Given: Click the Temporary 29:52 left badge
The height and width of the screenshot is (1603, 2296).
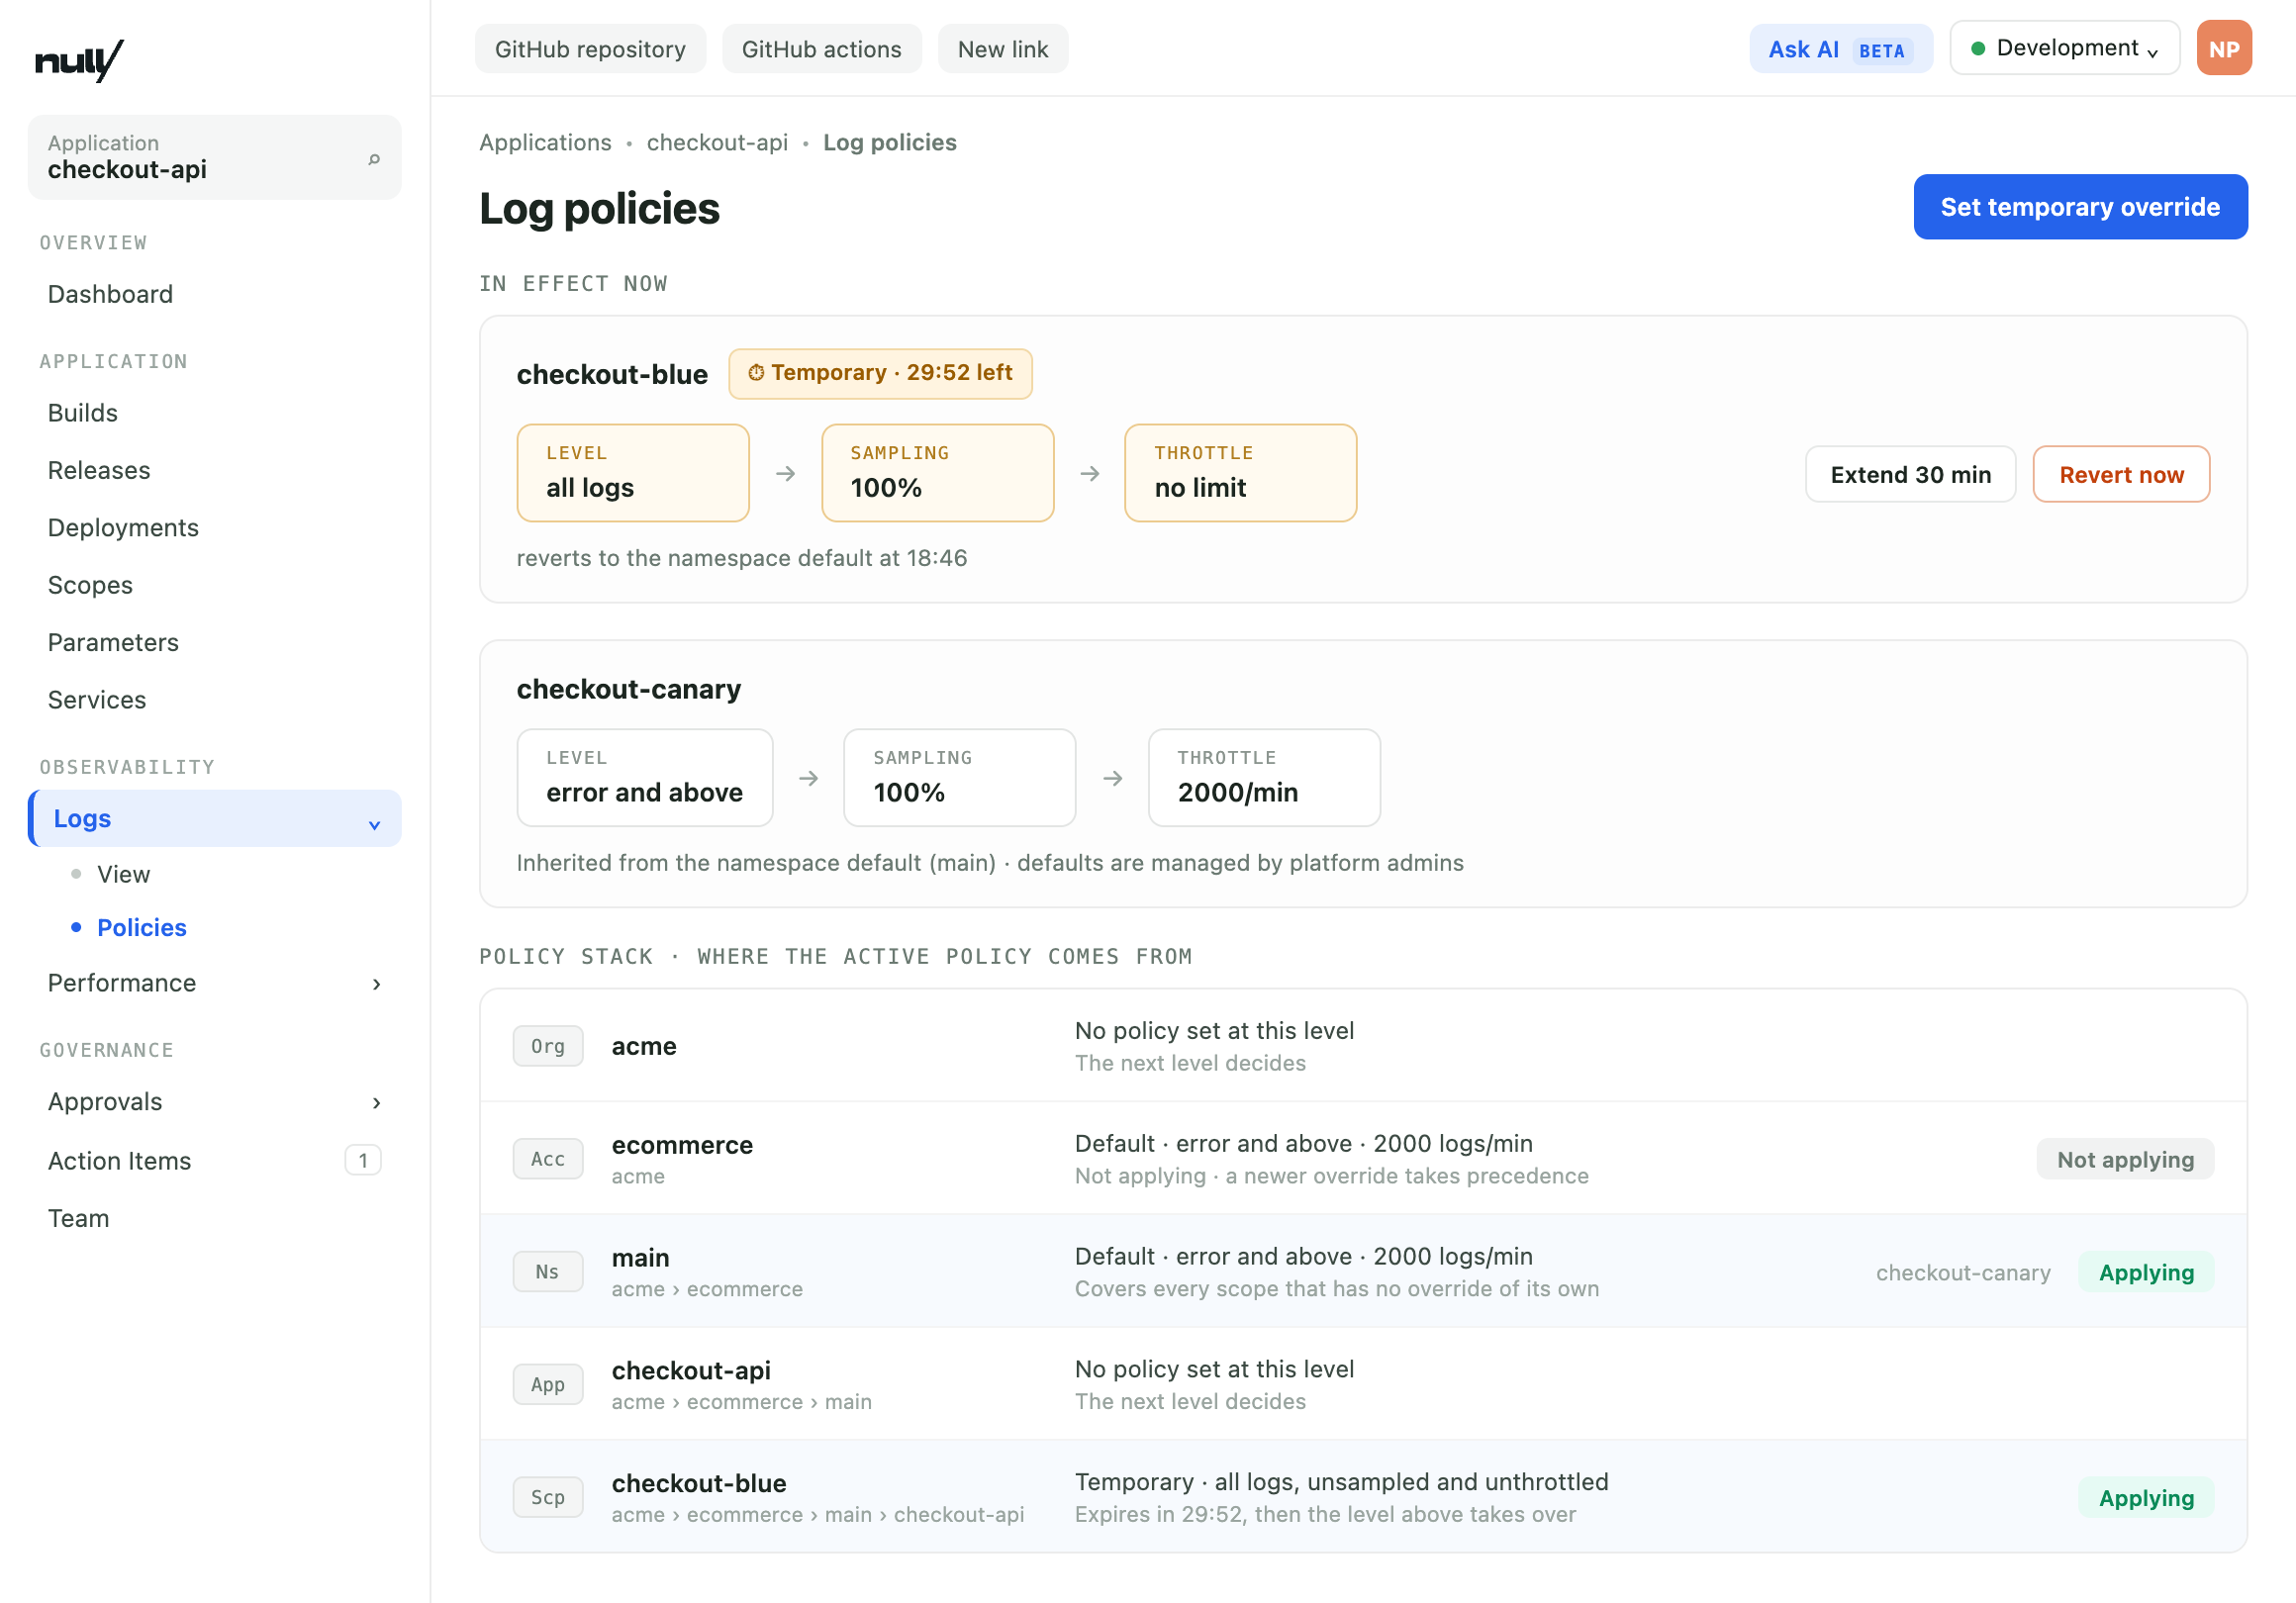Looking at the screenshot, I should pyautogui.click(x=880, y=373).
